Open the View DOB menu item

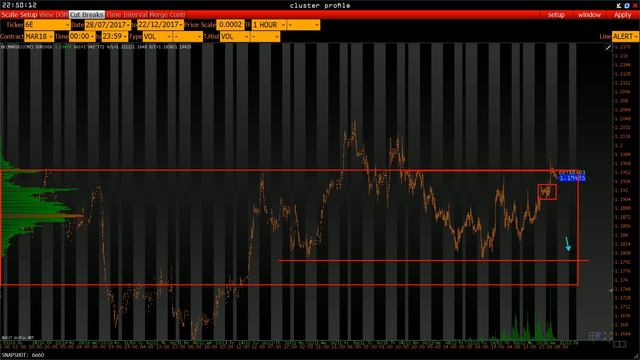53,15
